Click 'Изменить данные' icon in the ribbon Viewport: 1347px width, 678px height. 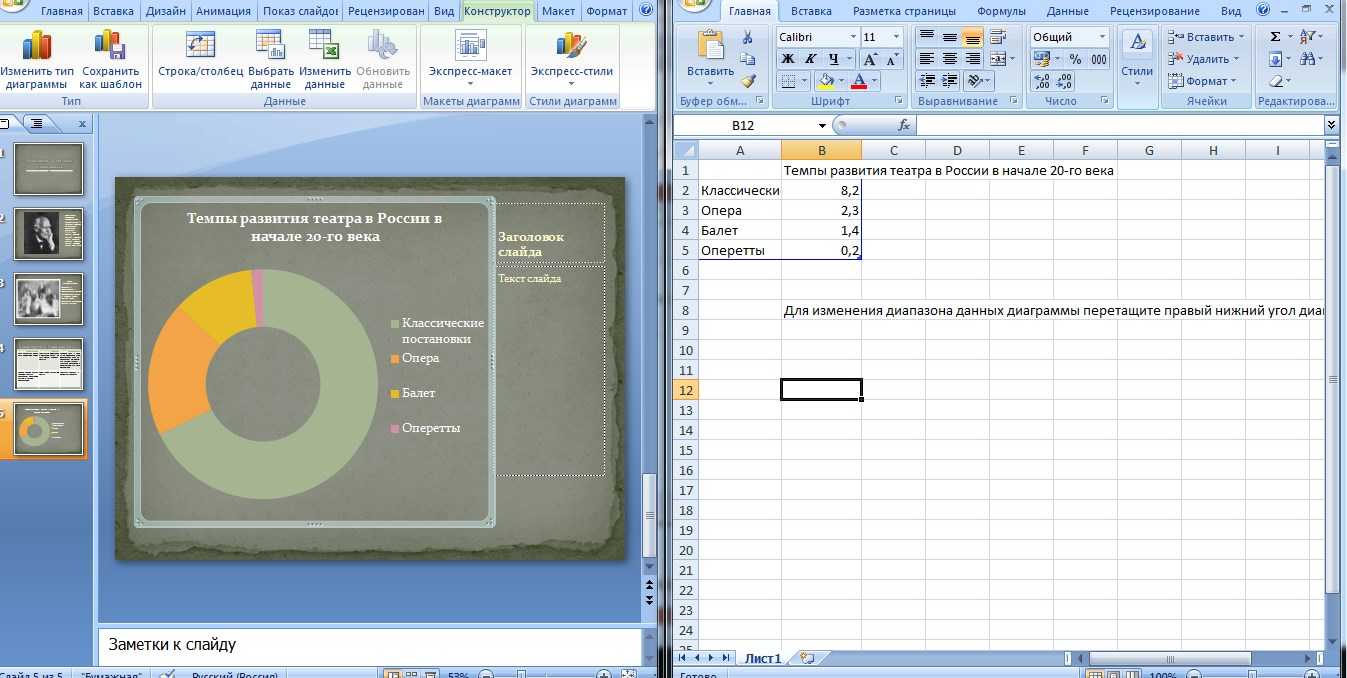[x=324, y=47]
